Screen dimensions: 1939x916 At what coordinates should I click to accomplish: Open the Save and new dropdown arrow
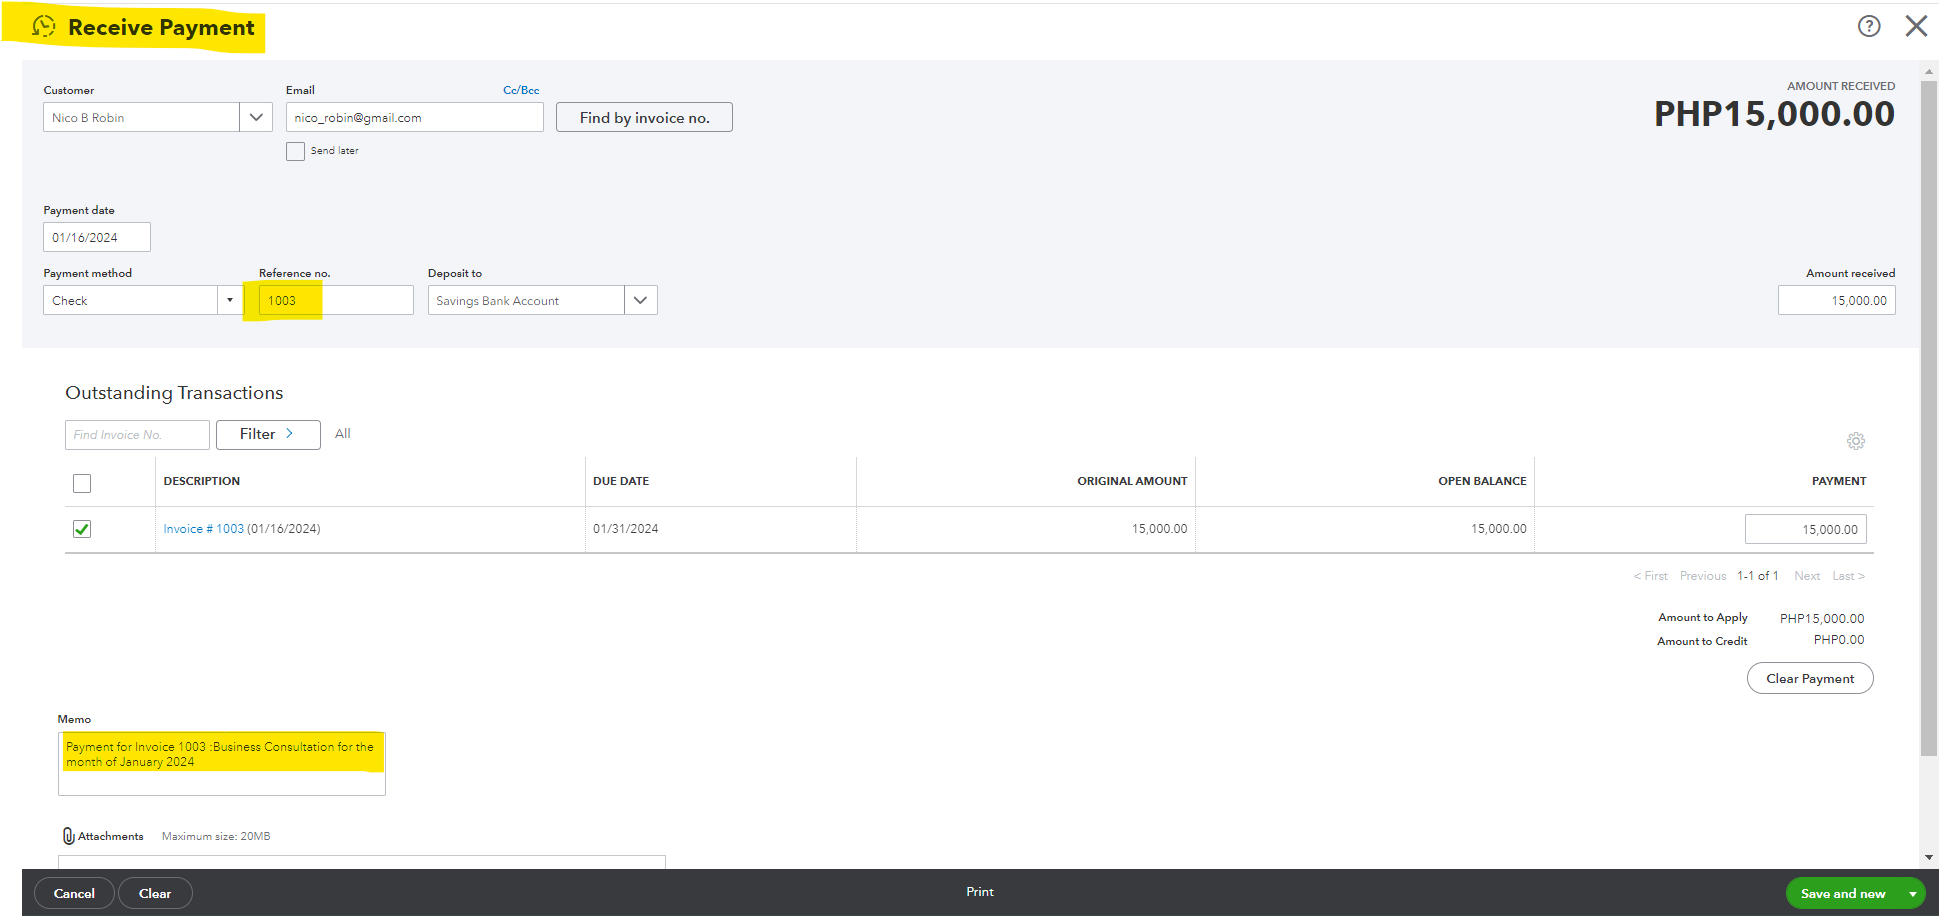point(1913,894)
